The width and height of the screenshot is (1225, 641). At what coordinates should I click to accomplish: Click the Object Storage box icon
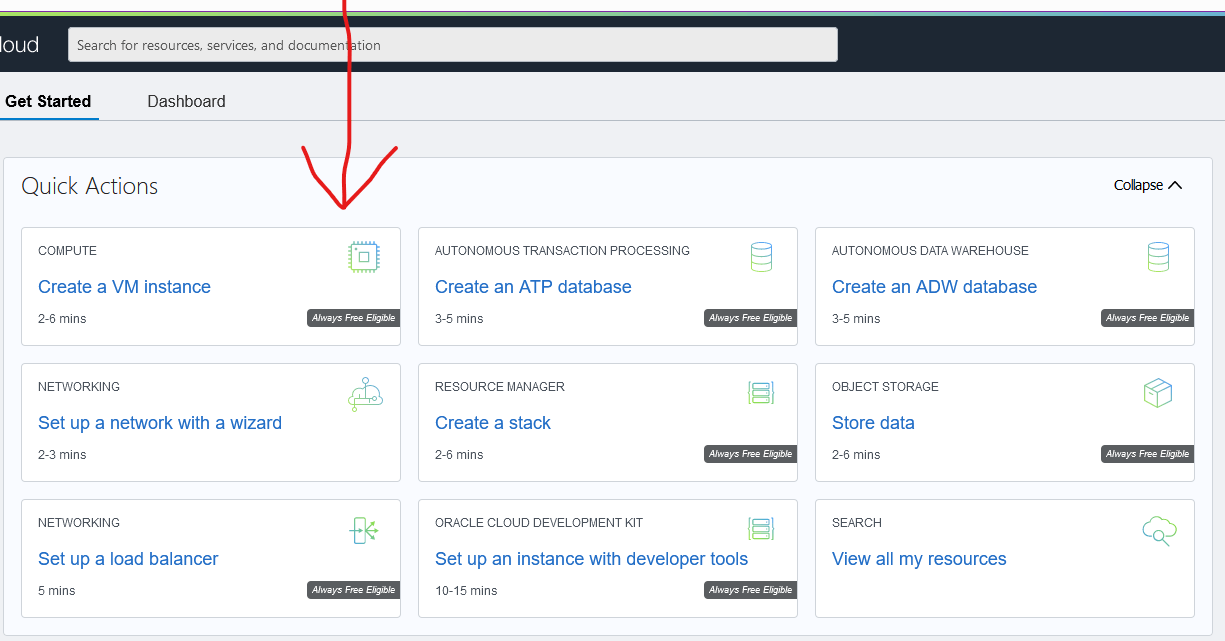1158,393
